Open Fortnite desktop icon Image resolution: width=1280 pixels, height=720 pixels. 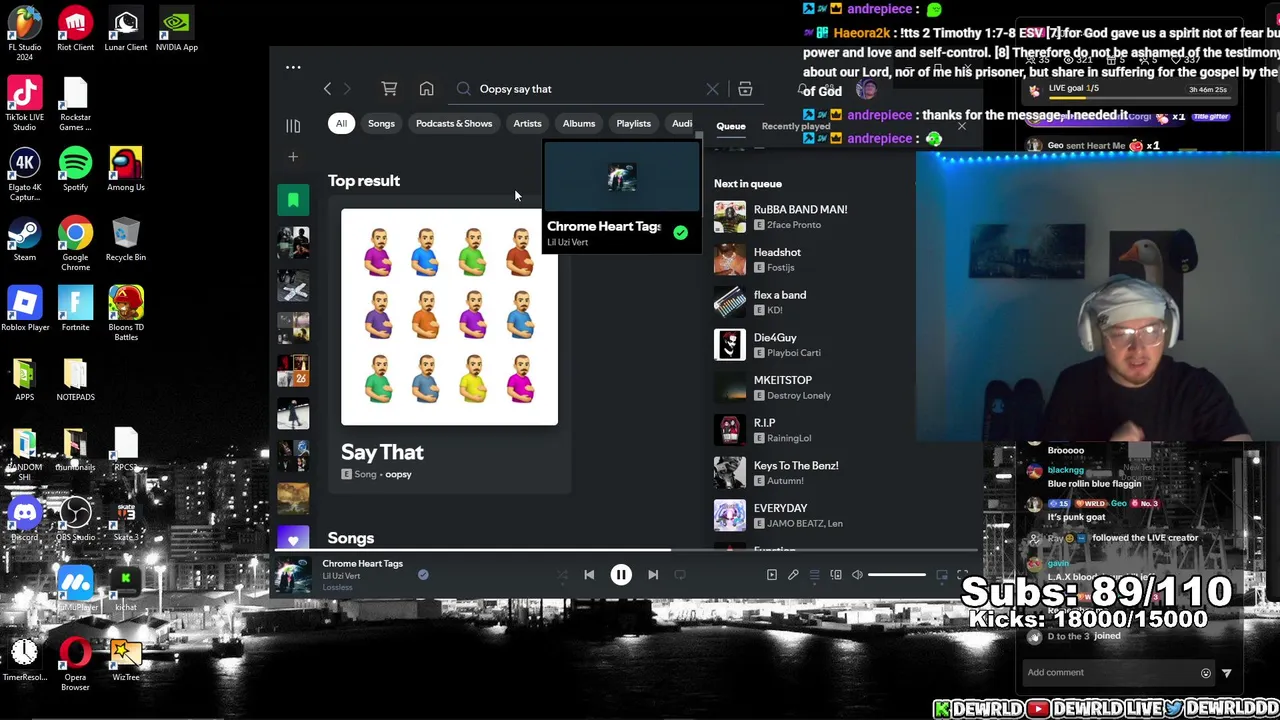click(x=75, y=309)
